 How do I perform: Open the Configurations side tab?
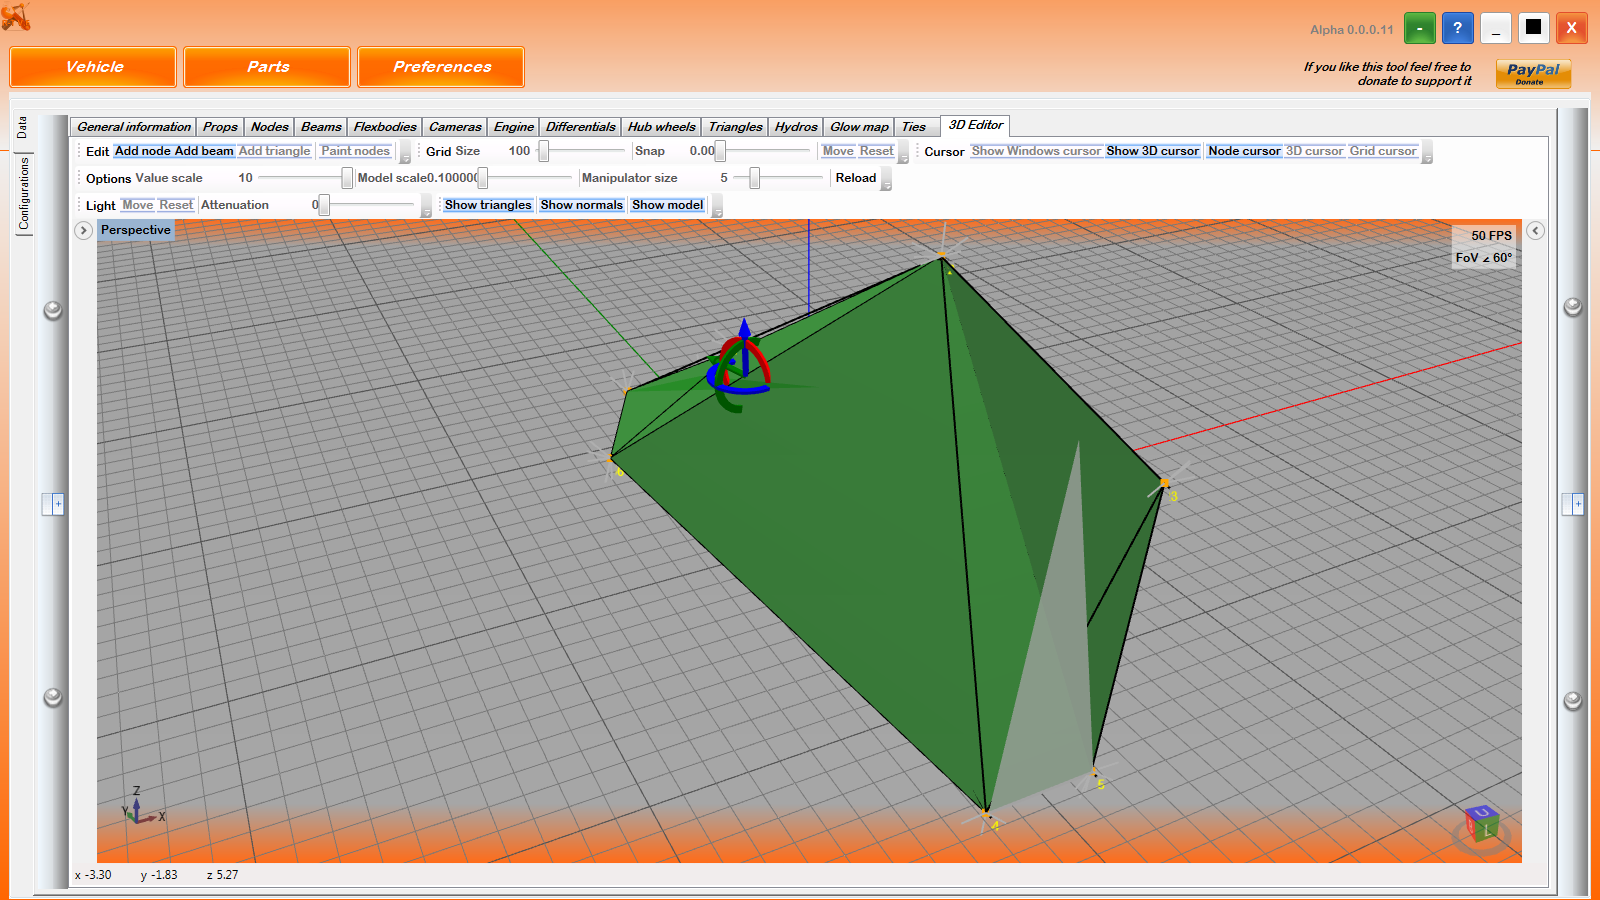(x=24, y=193)
